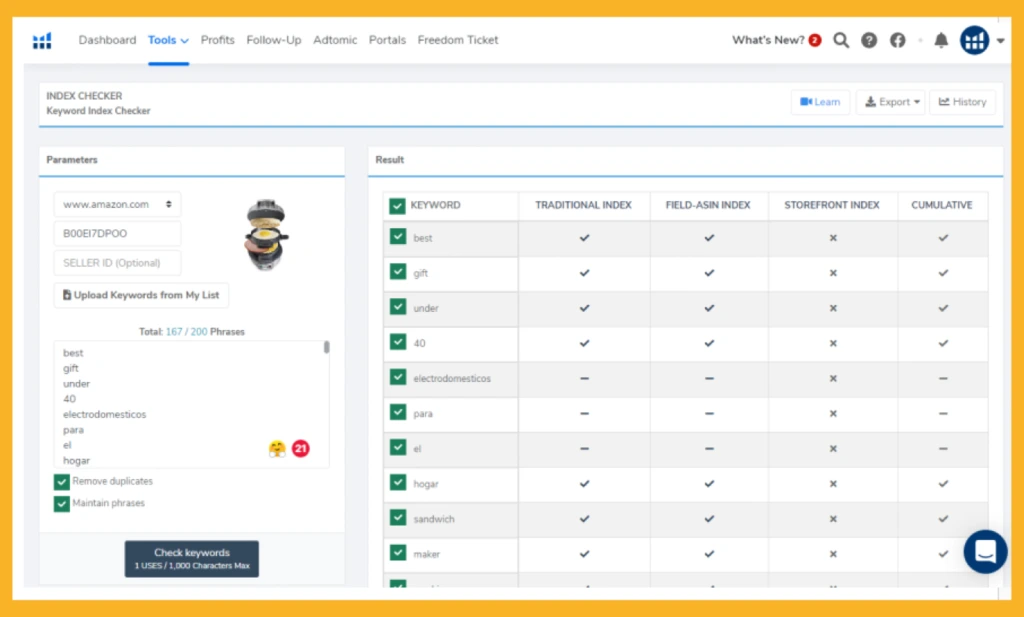
Task: Toggle the Maintain phrases checkbox
Action: [x=62, y=504]
